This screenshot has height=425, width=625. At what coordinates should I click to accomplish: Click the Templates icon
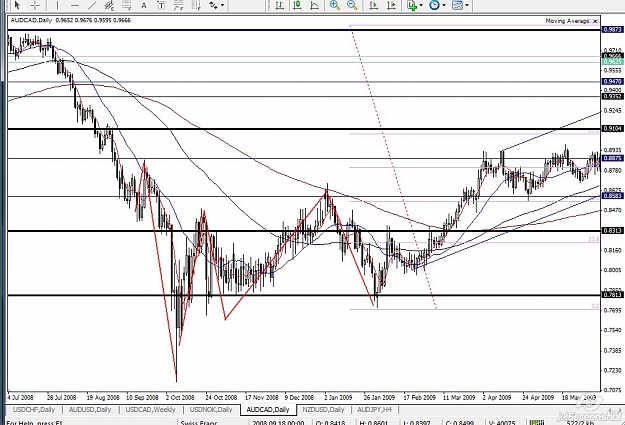click(457, 5)
